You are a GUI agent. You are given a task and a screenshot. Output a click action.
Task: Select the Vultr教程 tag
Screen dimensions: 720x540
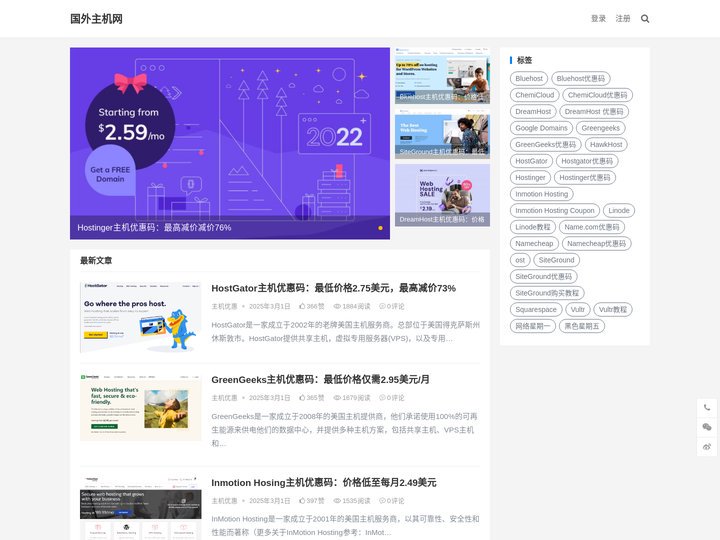point(613,310)
